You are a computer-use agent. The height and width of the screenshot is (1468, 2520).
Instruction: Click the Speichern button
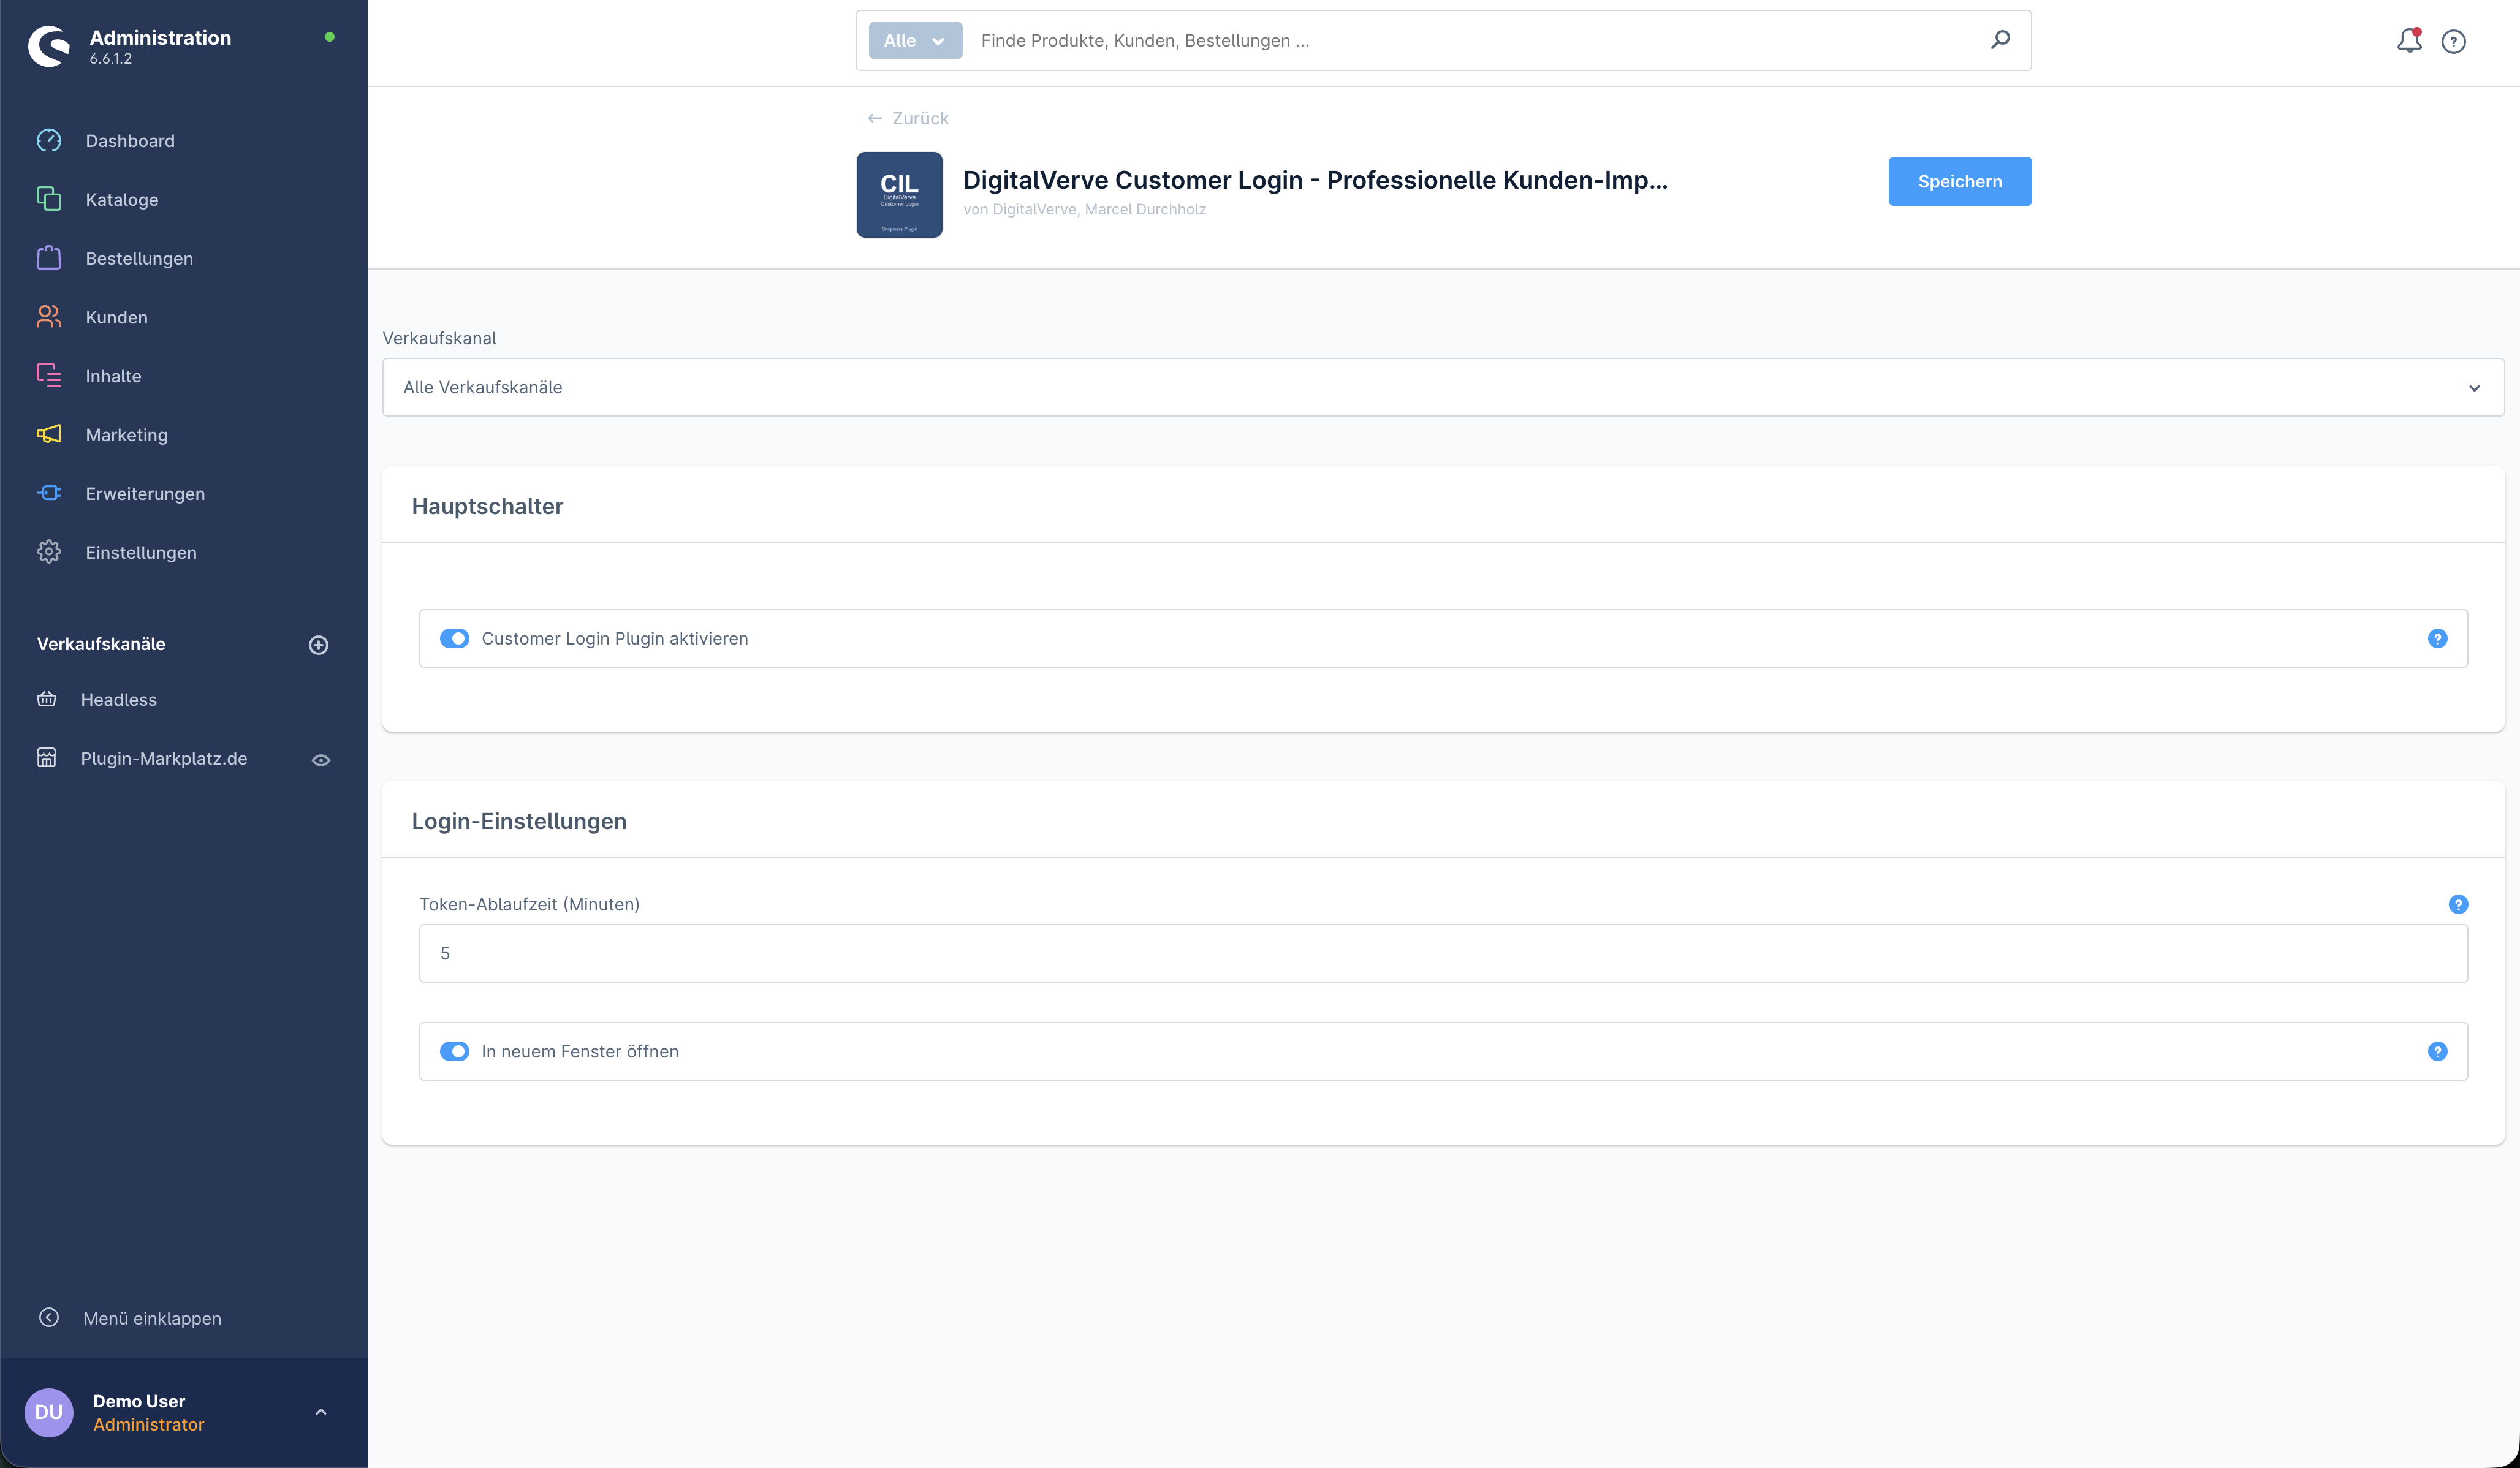pos(1959,181)
